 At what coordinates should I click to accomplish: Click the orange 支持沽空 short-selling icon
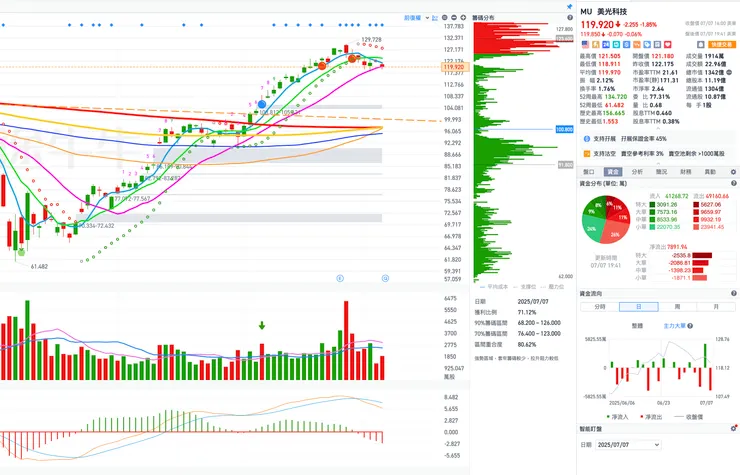coord(587,153)
